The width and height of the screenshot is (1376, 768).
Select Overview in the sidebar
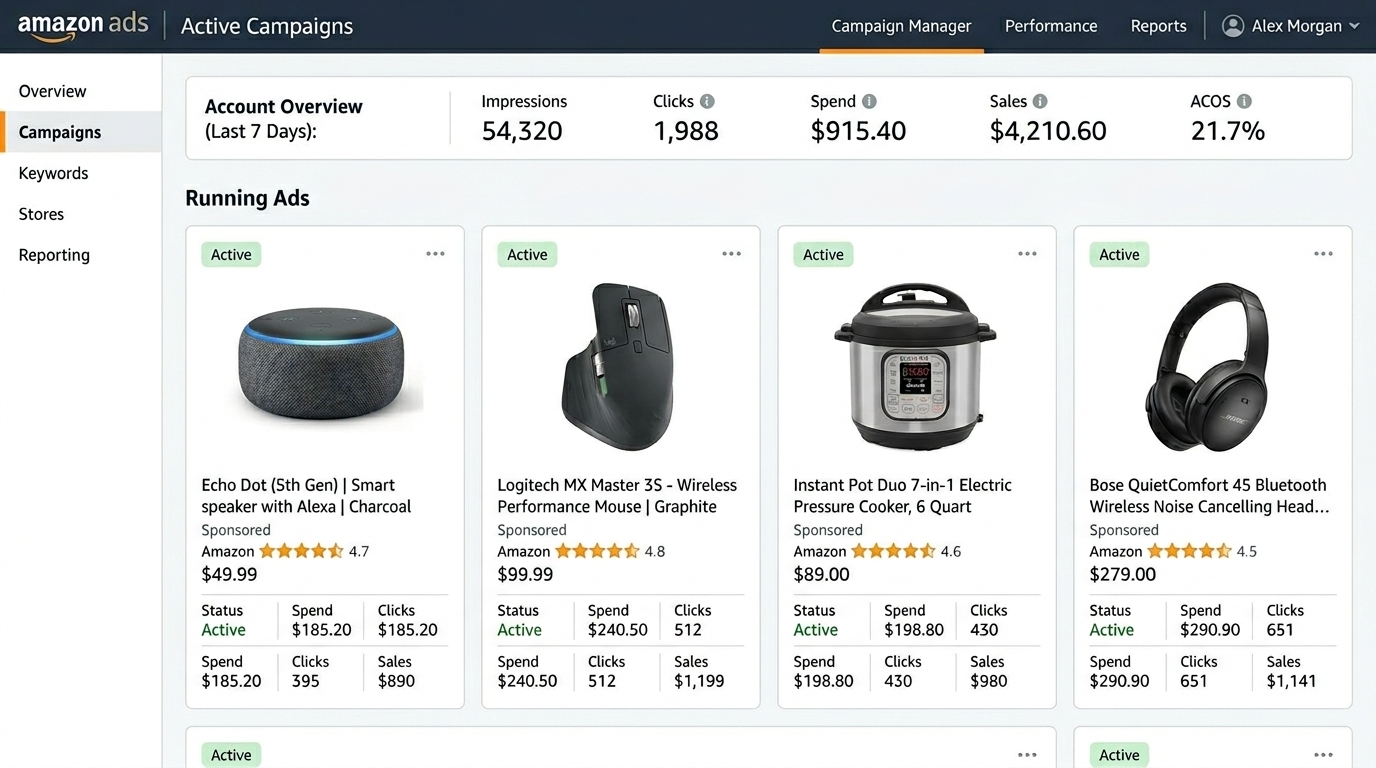click(51, 90)
